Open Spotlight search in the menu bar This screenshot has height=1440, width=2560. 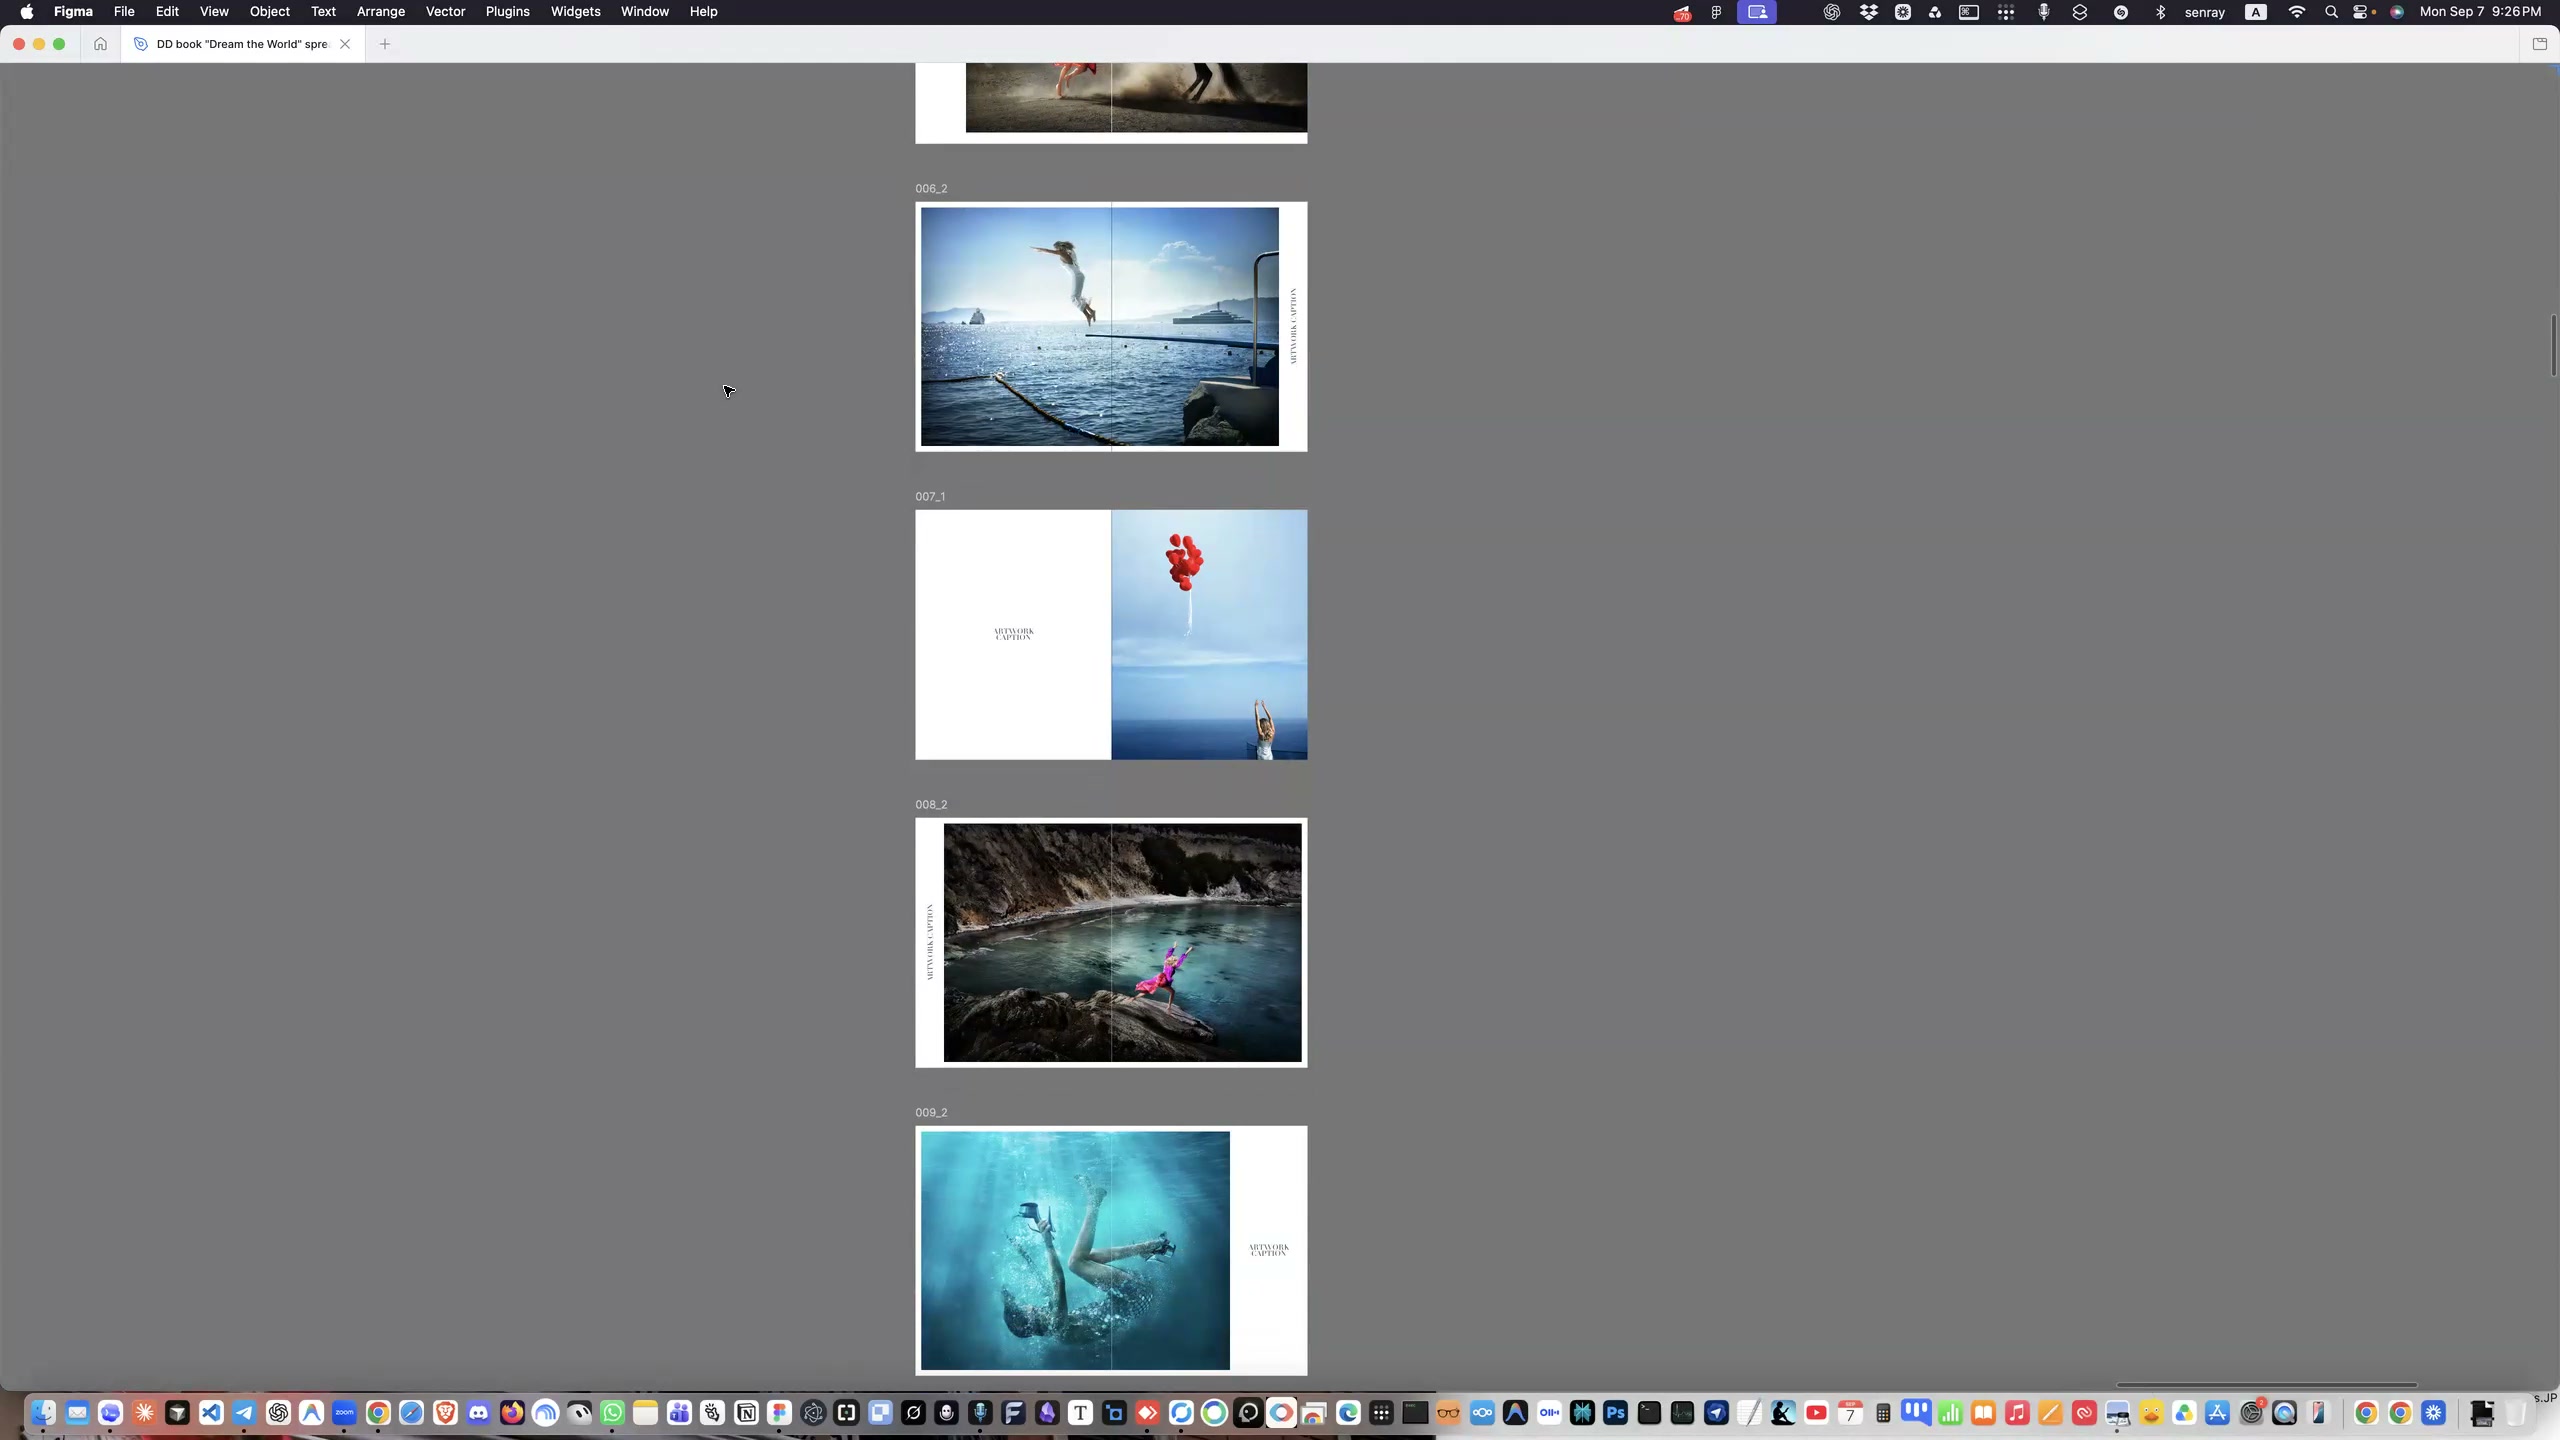(2331, 12)
